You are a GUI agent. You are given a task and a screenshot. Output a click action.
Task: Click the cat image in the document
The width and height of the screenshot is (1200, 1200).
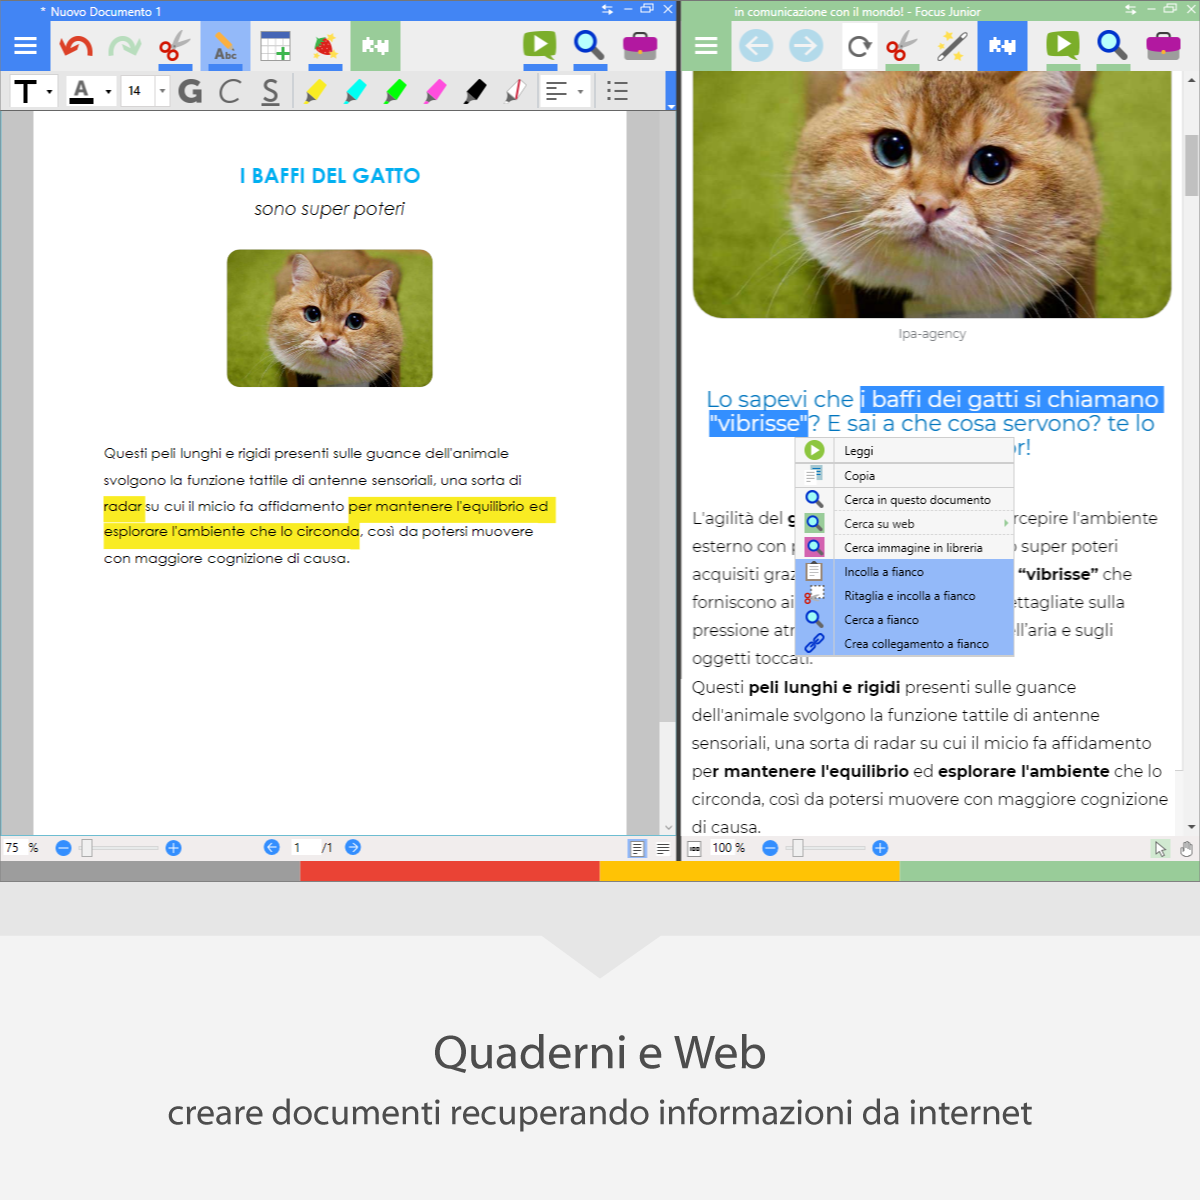coord(330,318)
